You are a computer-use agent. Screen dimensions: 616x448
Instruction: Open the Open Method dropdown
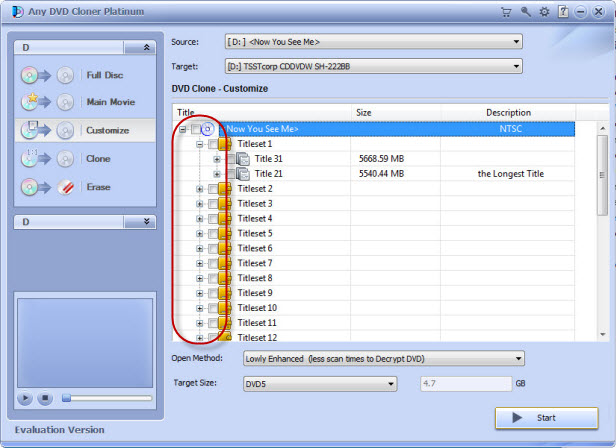pyautogui.click(x=518, y=358)
